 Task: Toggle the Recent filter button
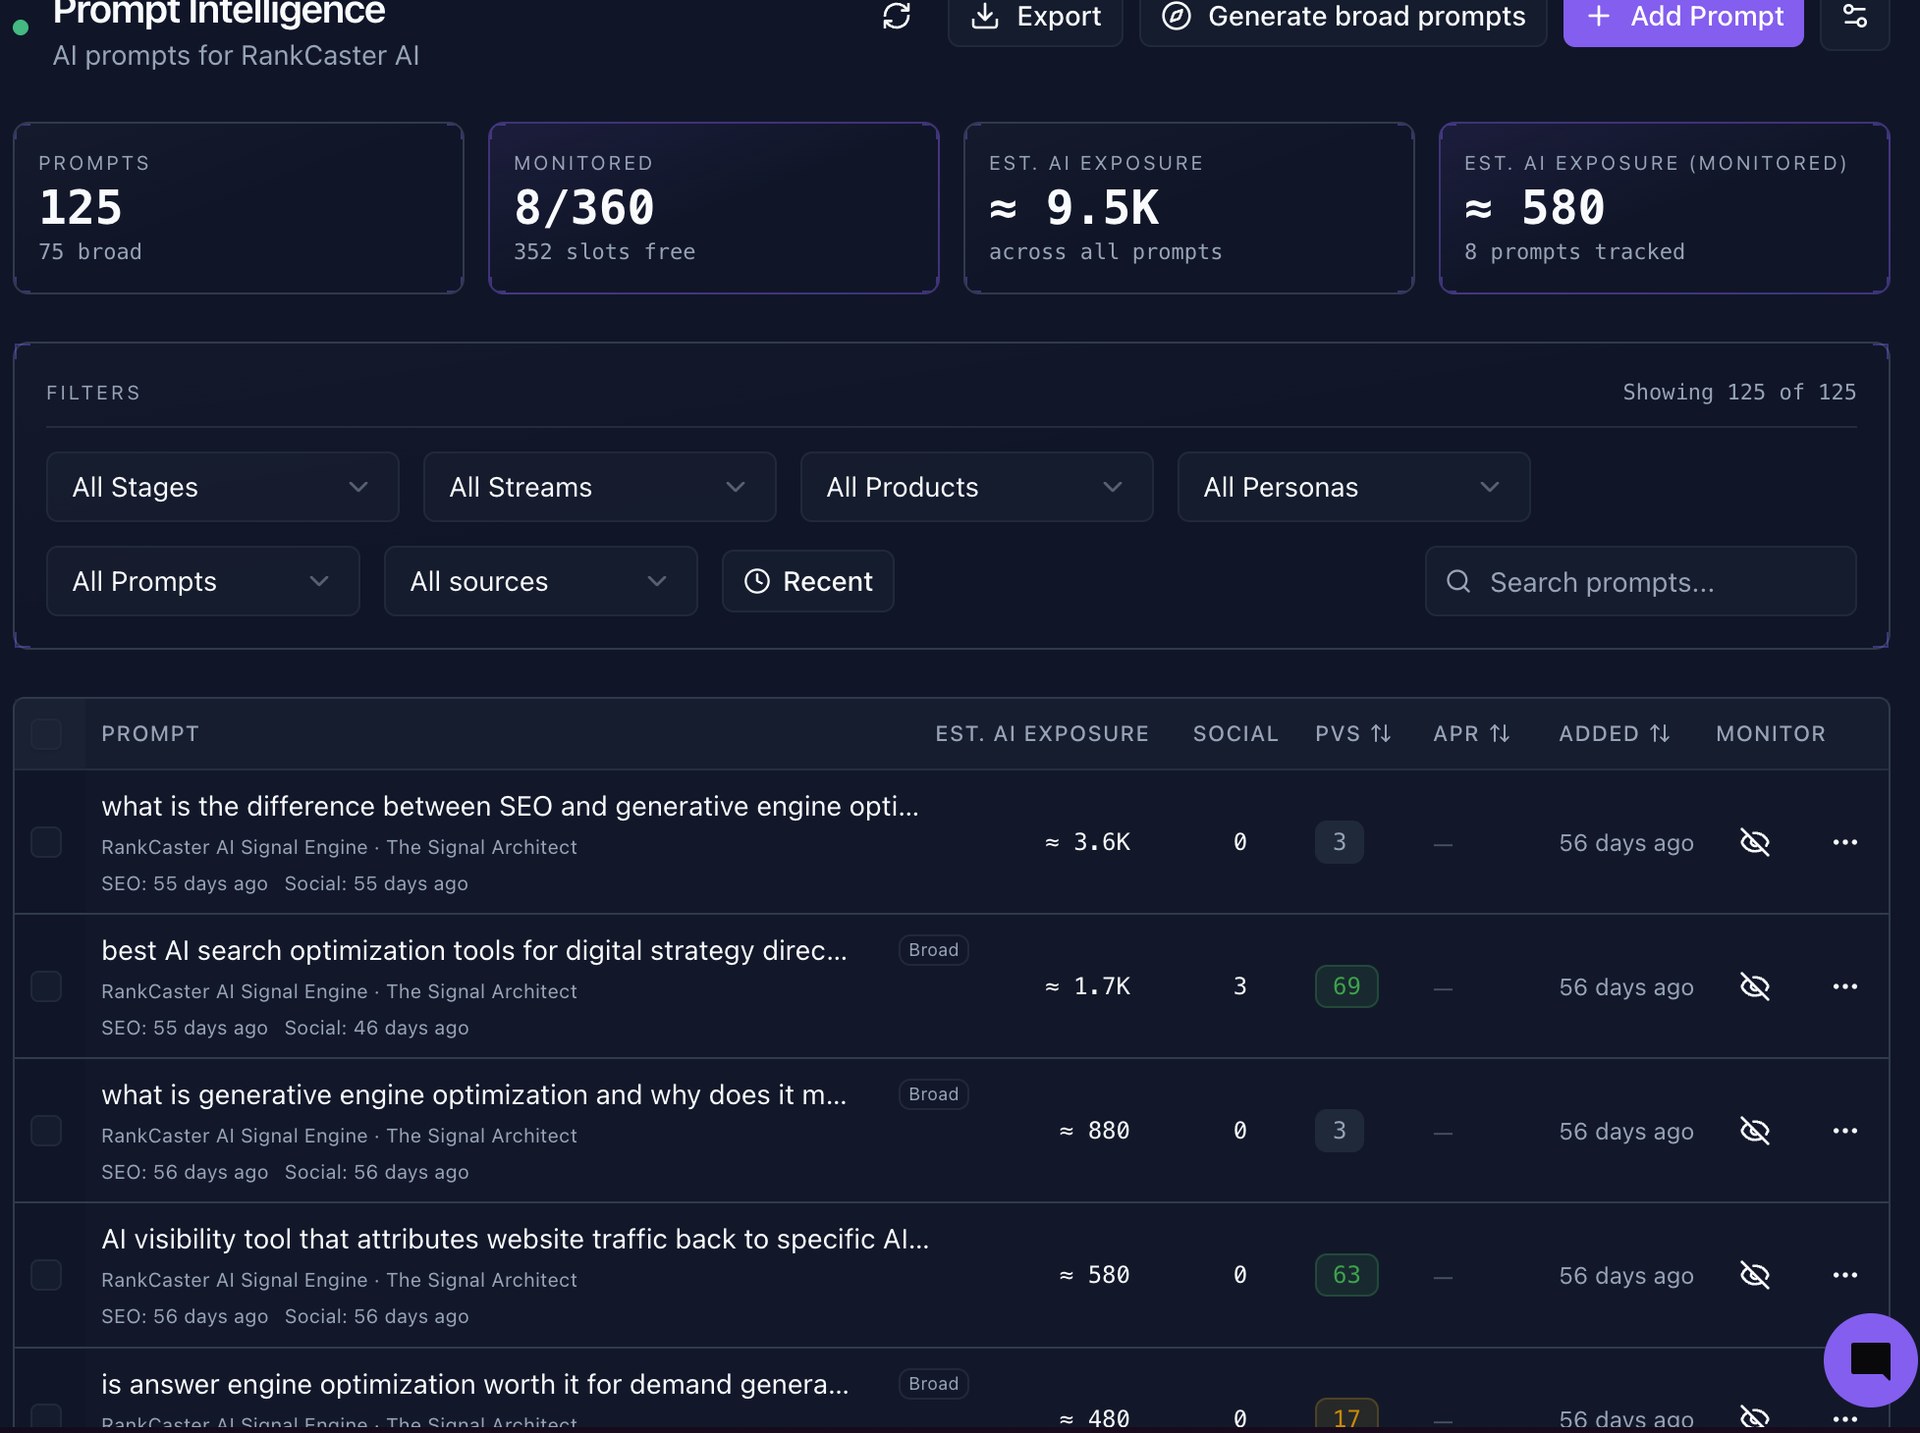coord(808,581)
